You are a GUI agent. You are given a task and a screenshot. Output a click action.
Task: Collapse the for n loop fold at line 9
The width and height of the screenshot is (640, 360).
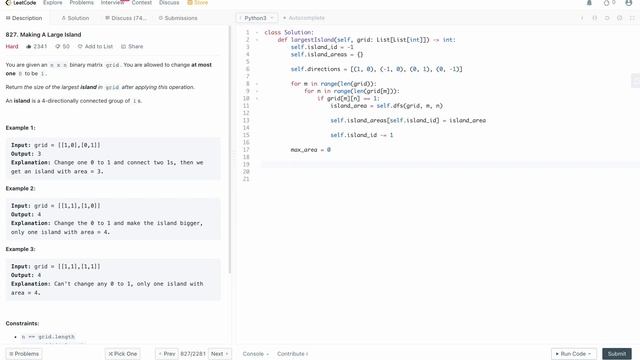[257, 91]
